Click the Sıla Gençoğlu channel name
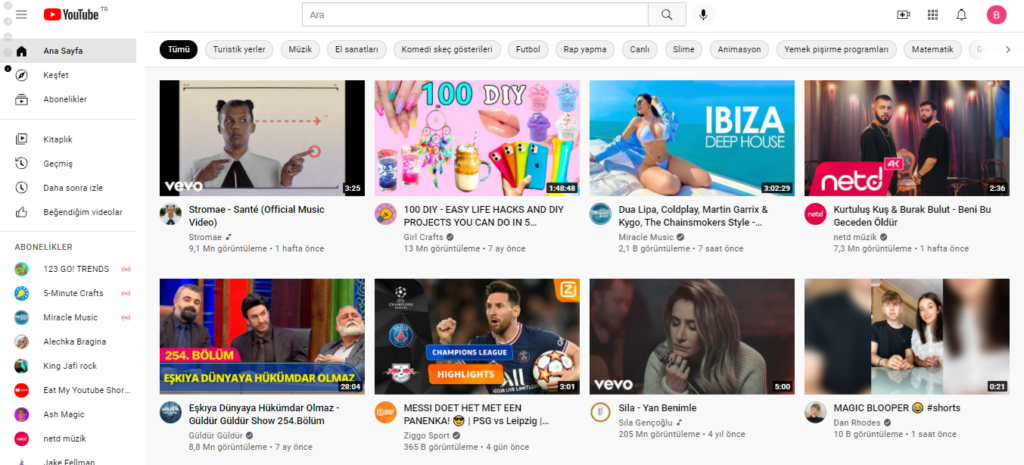The height and width of the screenshot is (465, 1024). coord(646,423)
